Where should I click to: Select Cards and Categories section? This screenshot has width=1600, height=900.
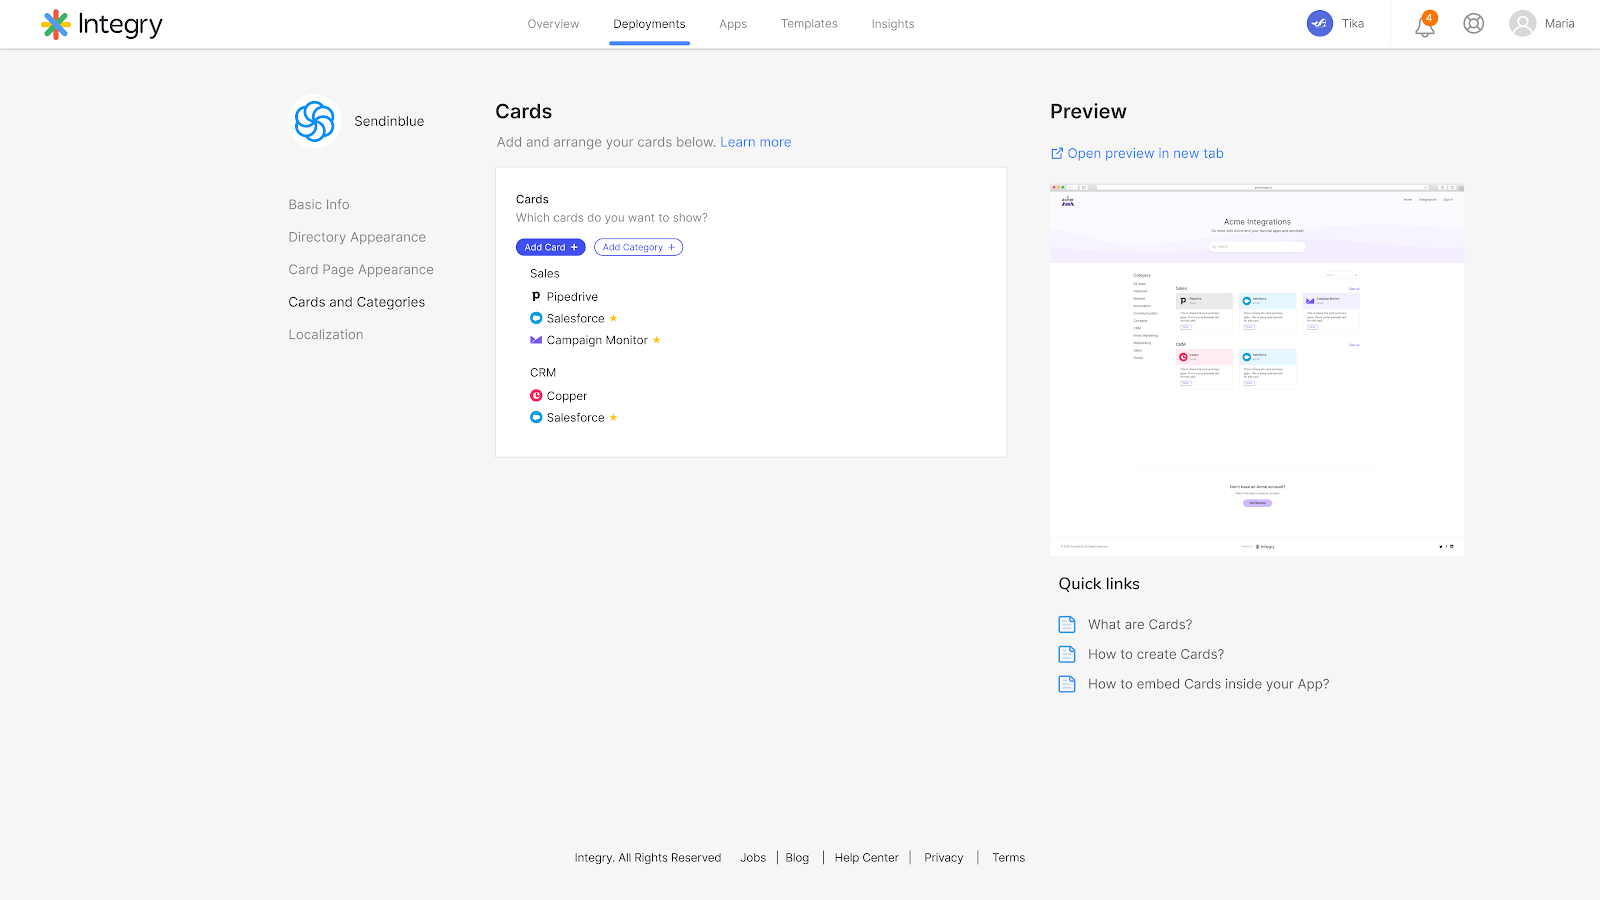pyautogui.click(x=357, y=302)
